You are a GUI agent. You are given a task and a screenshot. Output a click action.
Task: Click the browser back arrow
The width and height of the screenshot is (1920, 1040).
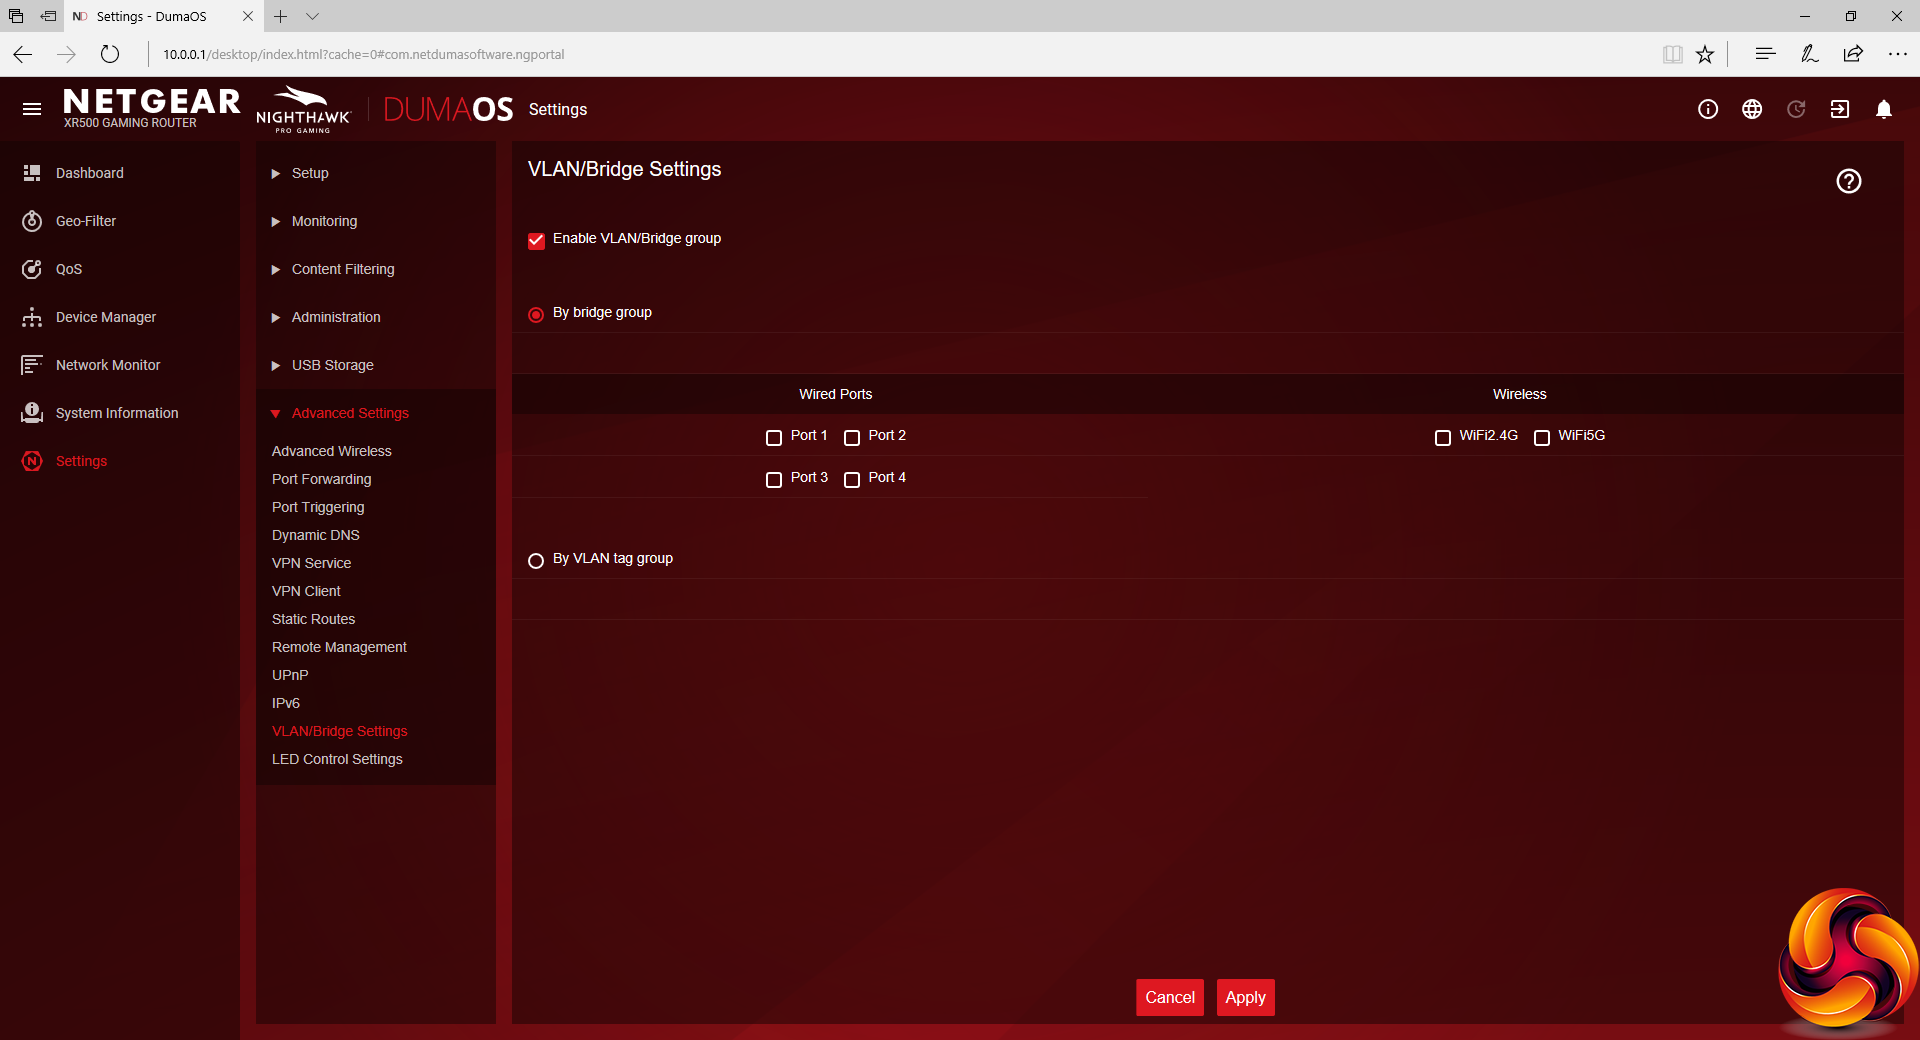pos(23,54)
